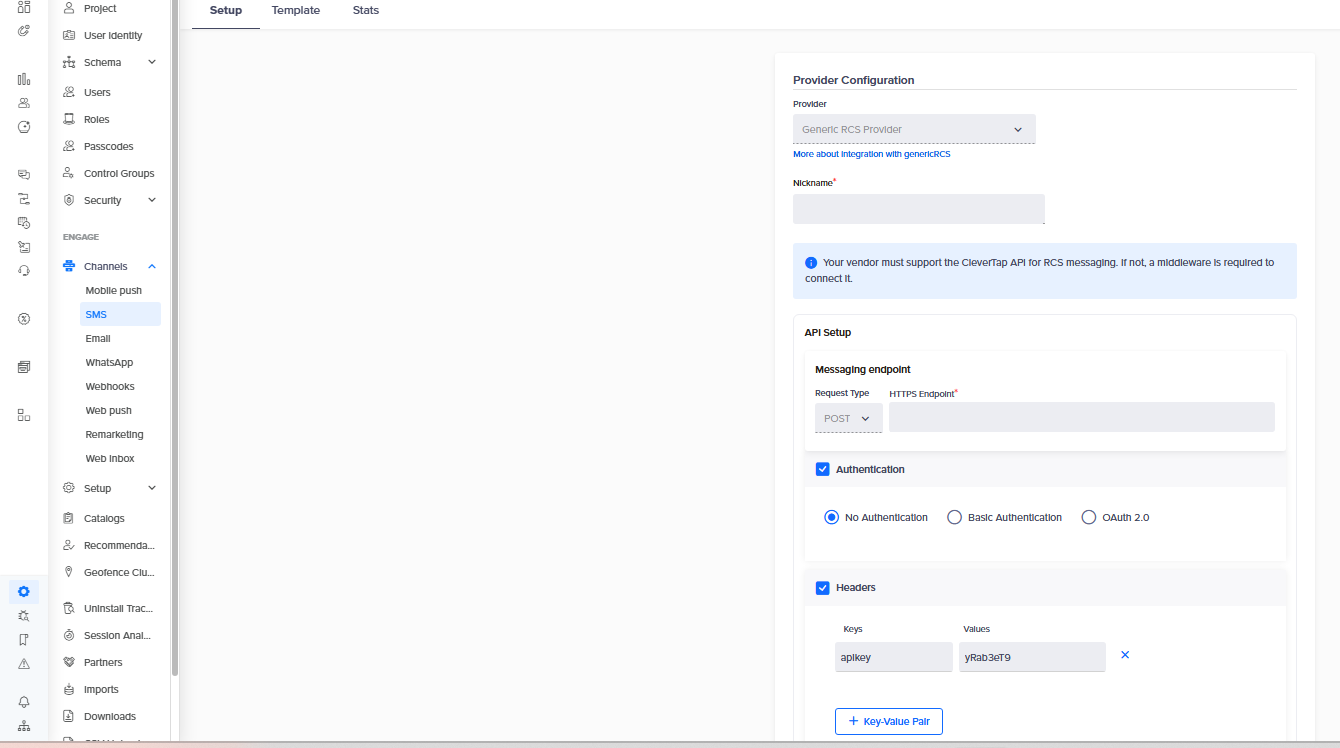Open the bar chart icon in left rail
The image size is (1340, 748).
tap(24, 79)
